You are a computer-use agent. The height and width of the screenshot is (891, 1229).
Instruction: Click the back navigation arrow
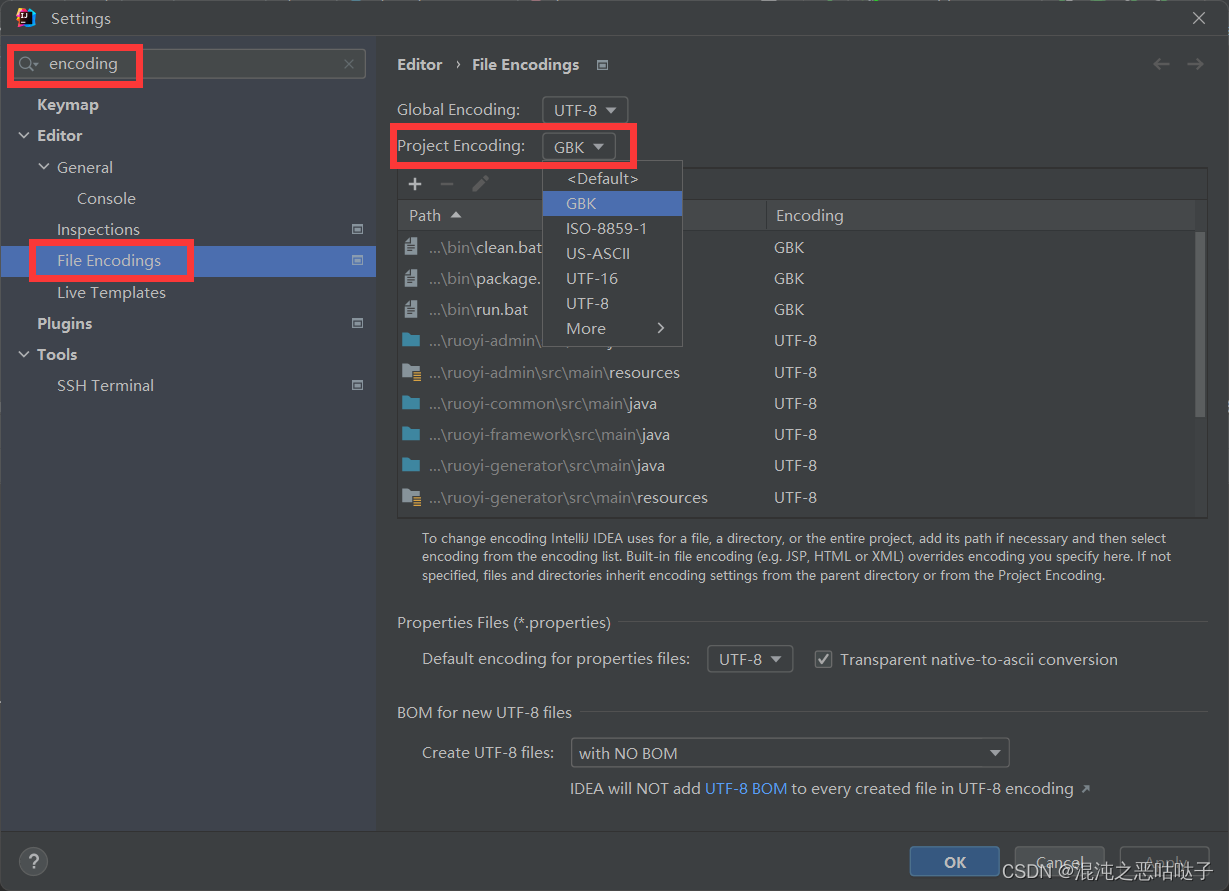click(x=1161, y=64)
